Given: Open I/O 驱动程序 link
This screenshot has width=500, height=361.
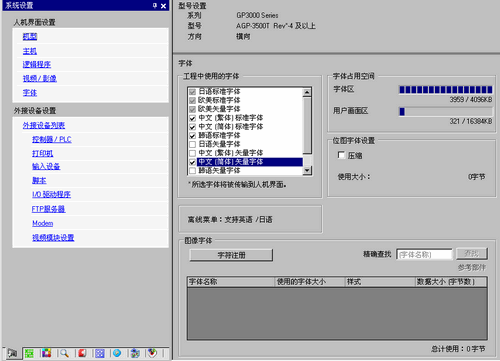Looking at the screenshot, I should pos(51,194).
